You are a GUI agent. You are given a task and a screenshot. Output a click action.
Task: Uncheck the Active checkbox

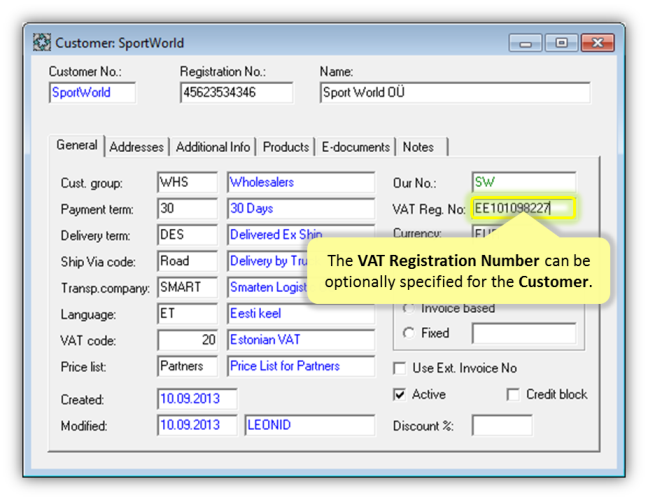pos(400,395)
